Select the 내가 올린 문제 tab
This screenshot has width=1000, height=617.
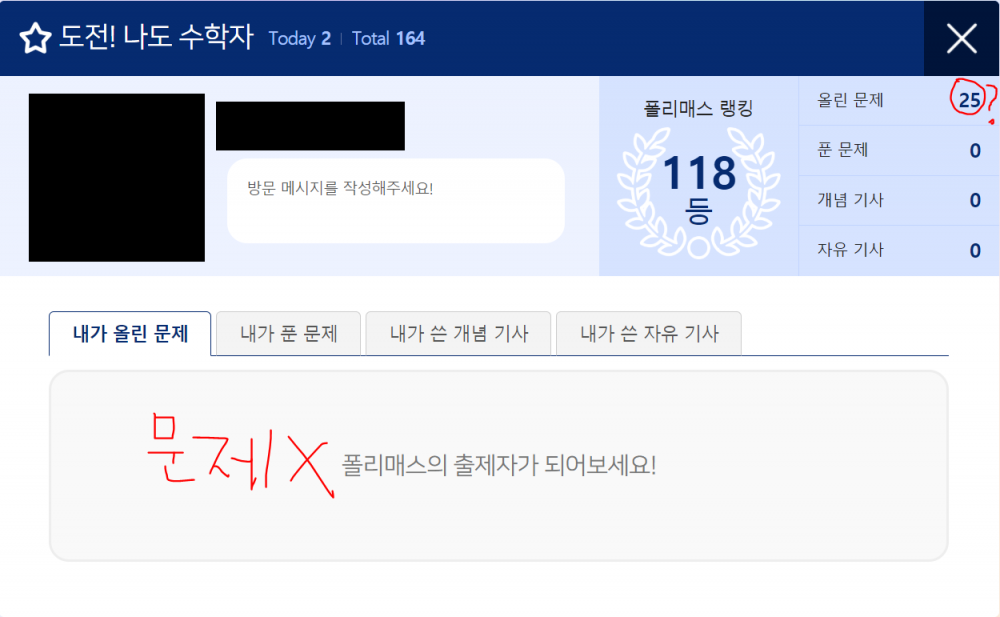pos(130,334)
